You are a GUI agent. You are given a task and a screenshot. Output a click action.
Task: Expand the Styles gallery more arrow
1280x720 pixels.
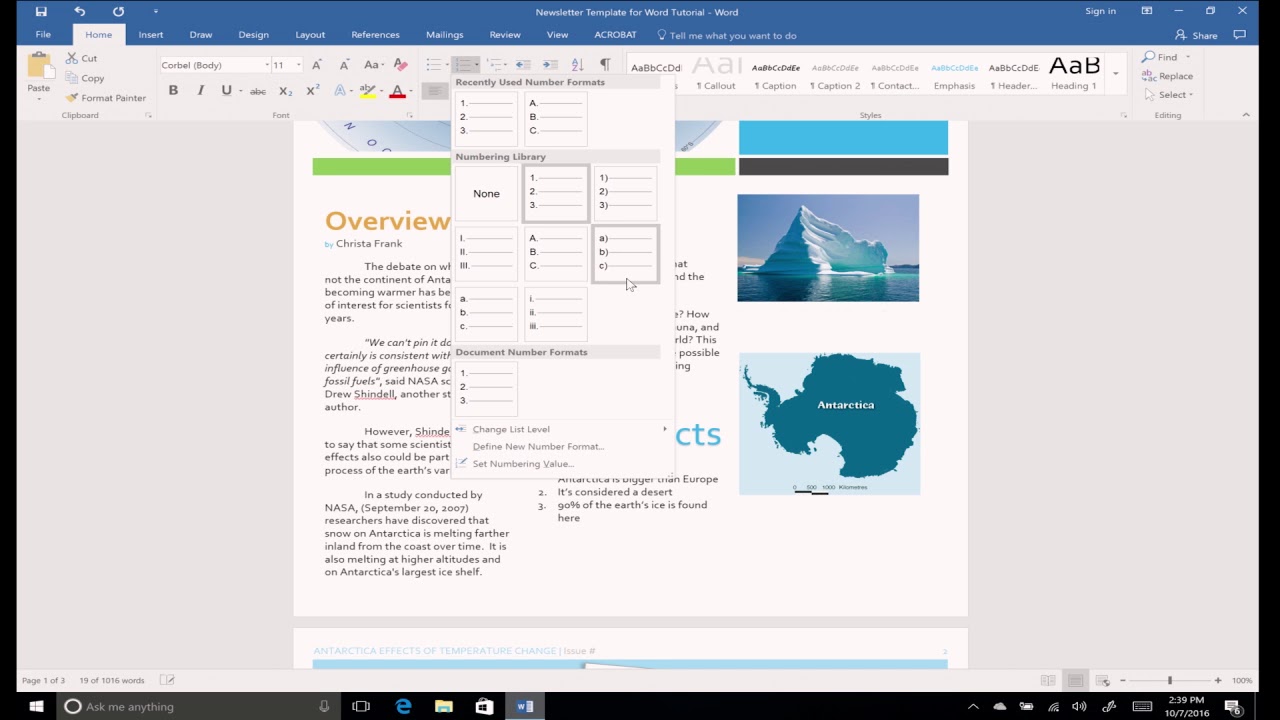[1115, 72]
